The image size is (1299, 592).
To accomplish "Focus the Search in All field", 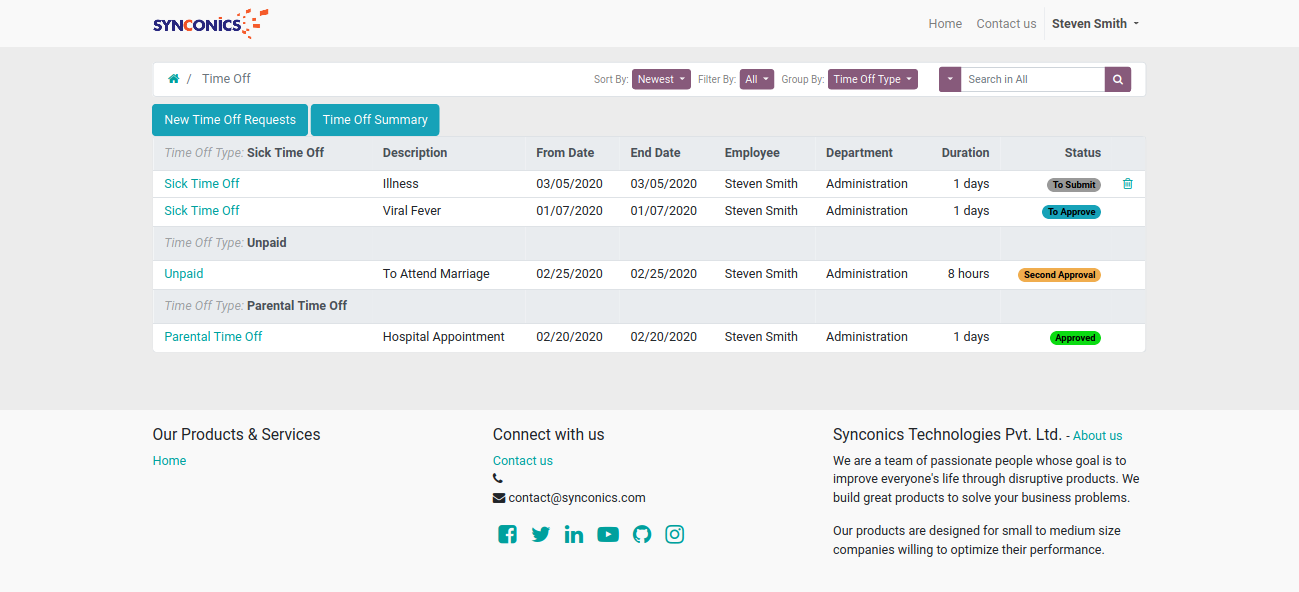I will tap(1033, 79).
